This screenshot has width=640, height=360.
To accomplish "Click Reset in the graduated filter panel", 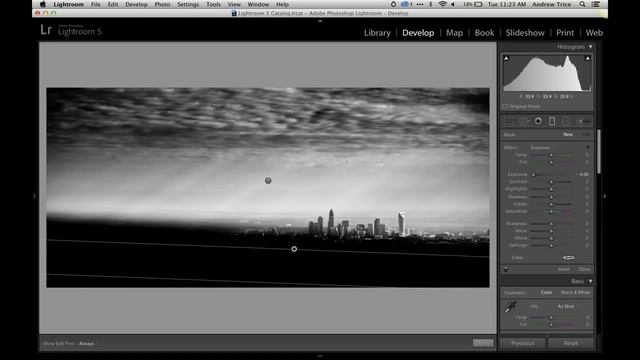I will (564, 269).
